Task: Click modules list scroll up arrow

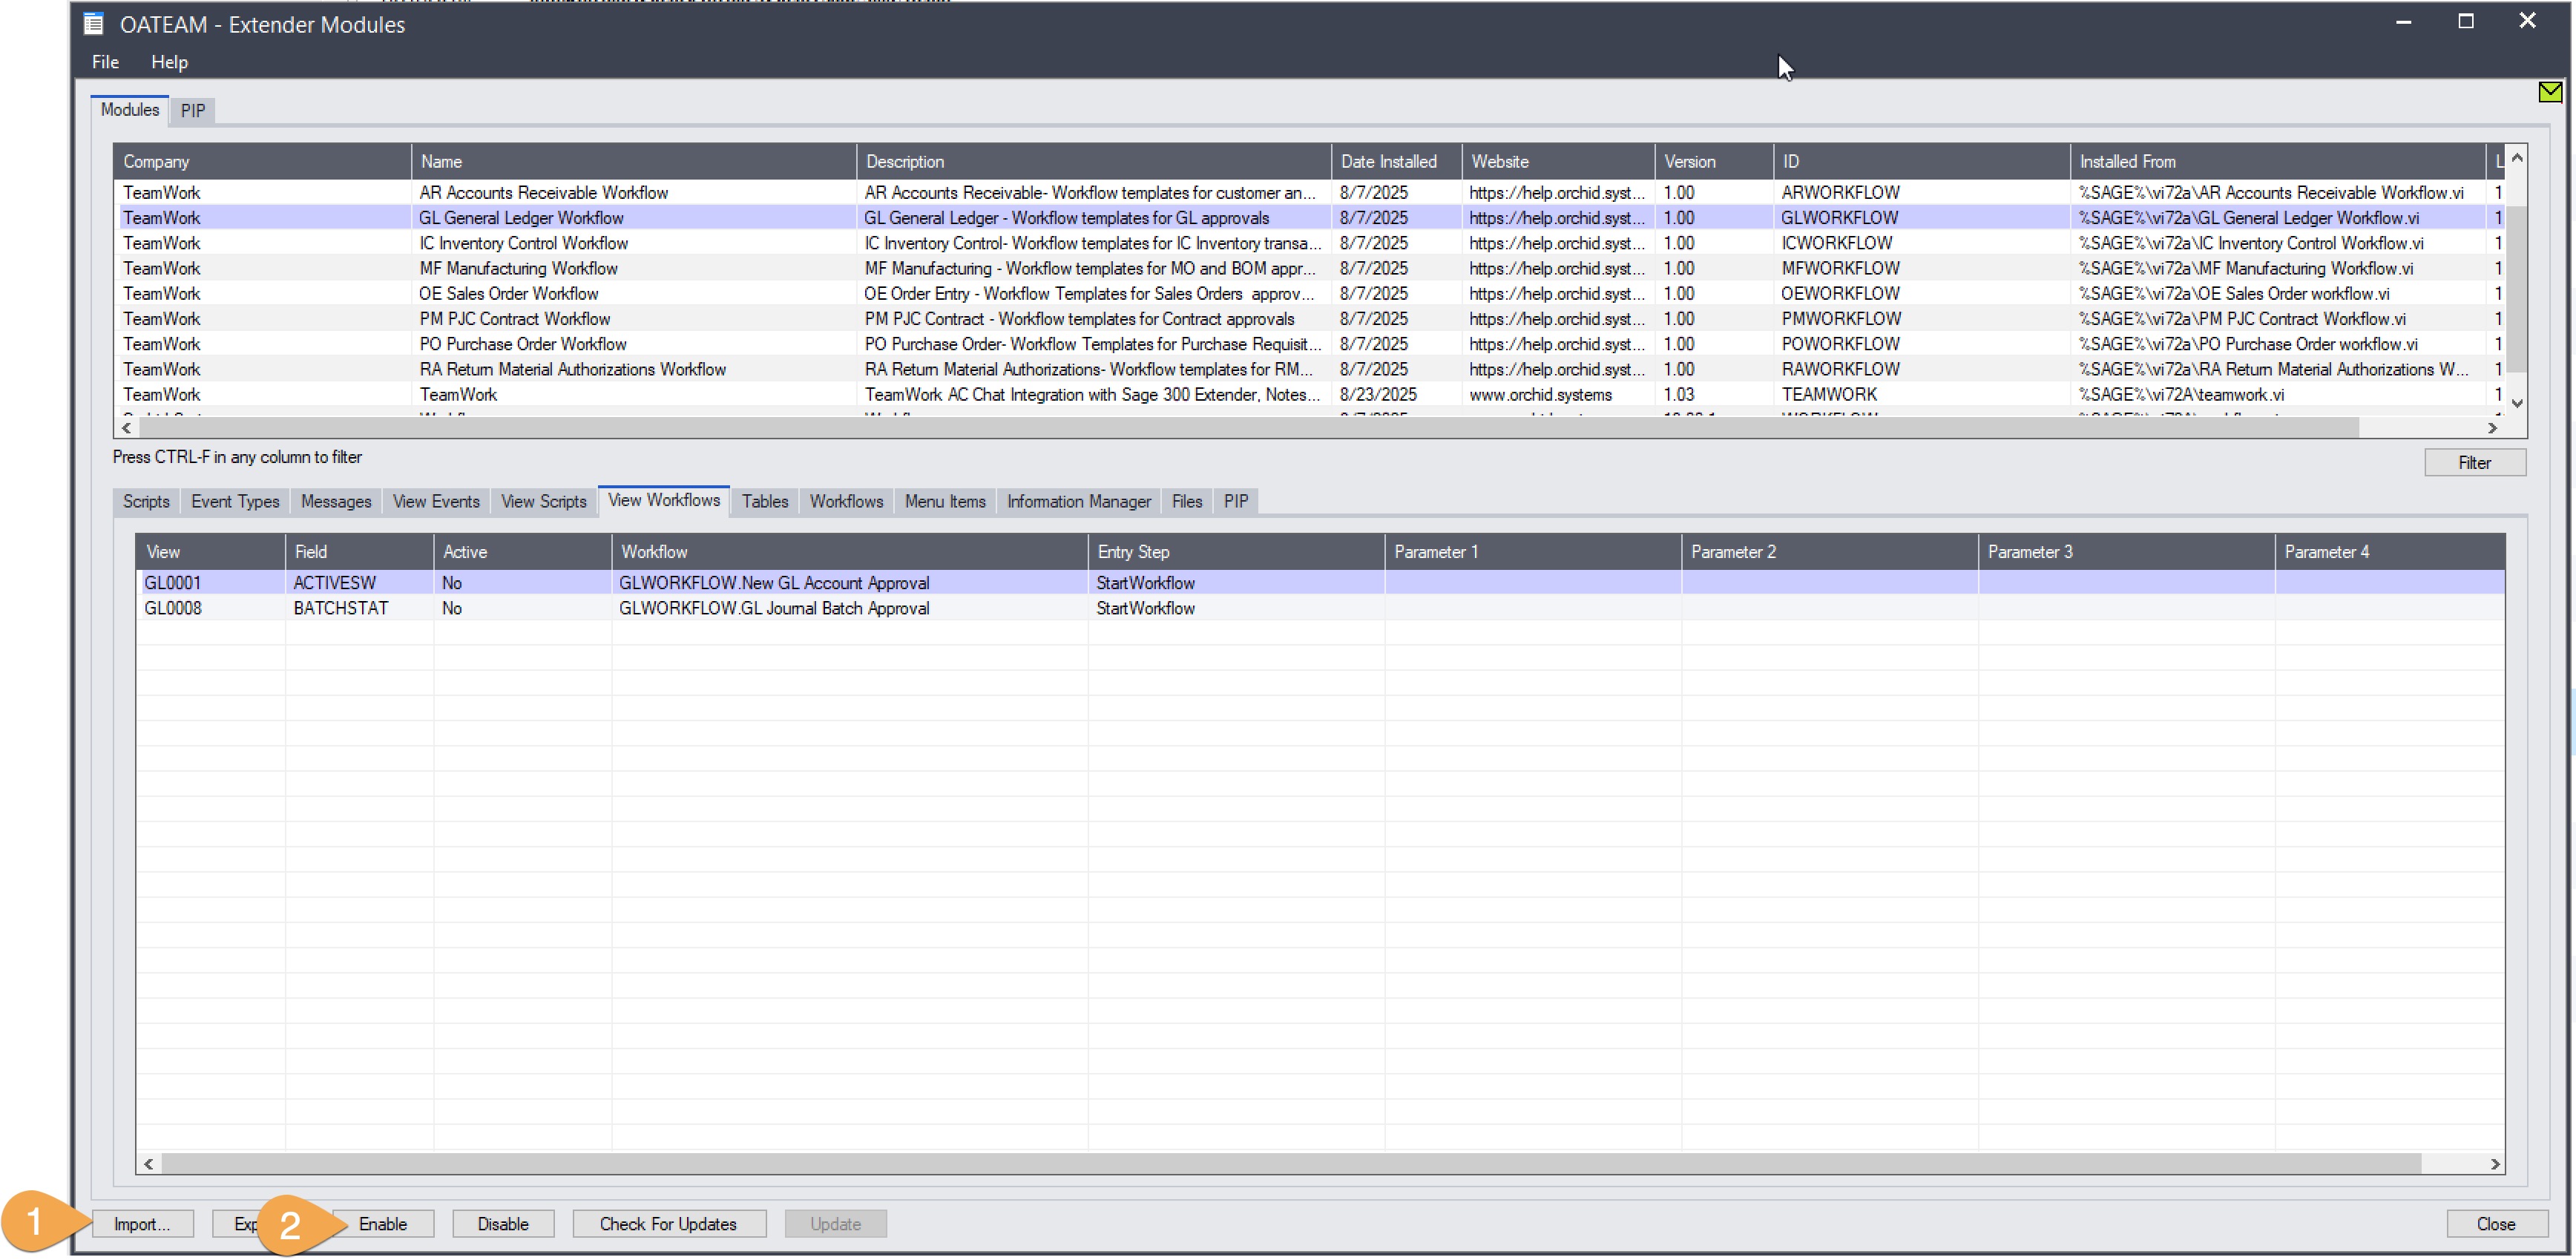Action: click(2517, 157)
